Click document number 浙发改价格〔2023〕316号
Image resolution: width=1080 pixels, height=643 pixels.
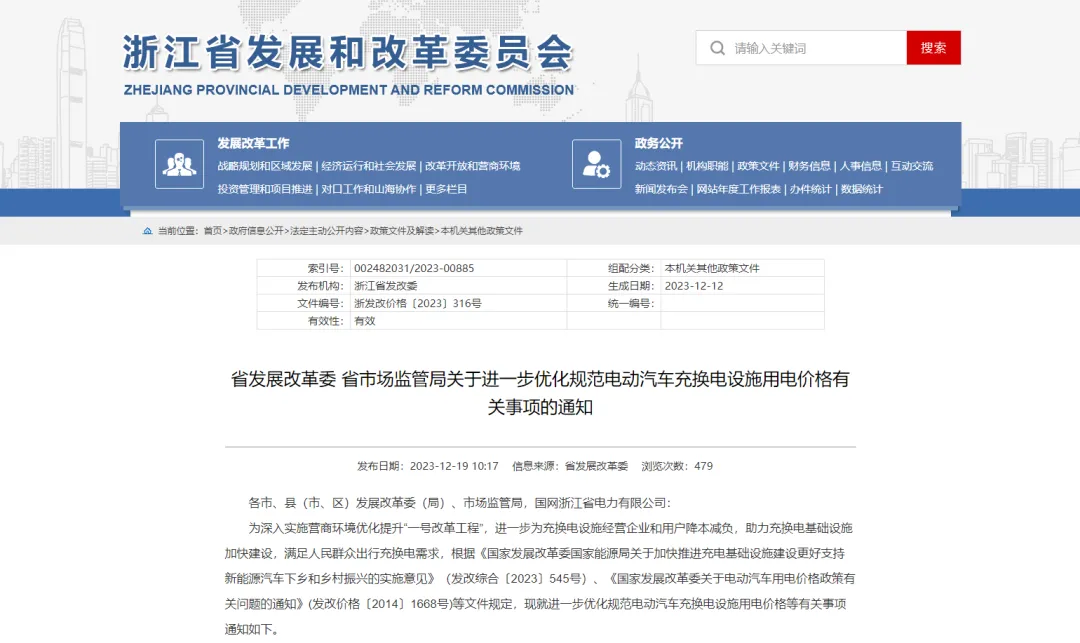(417, 303)
